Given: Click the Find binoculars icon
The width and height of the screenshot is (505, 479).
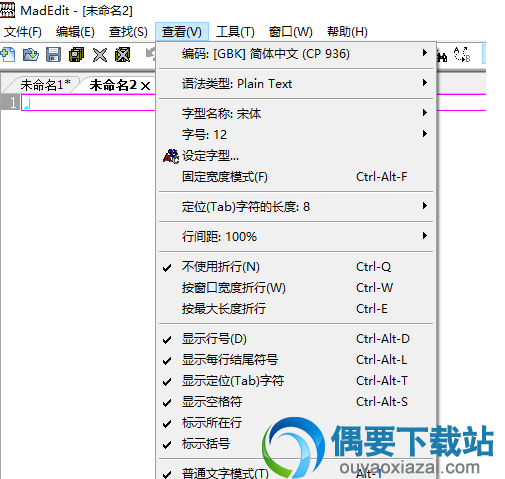Looking at the screenshot, I should point(442,57).
